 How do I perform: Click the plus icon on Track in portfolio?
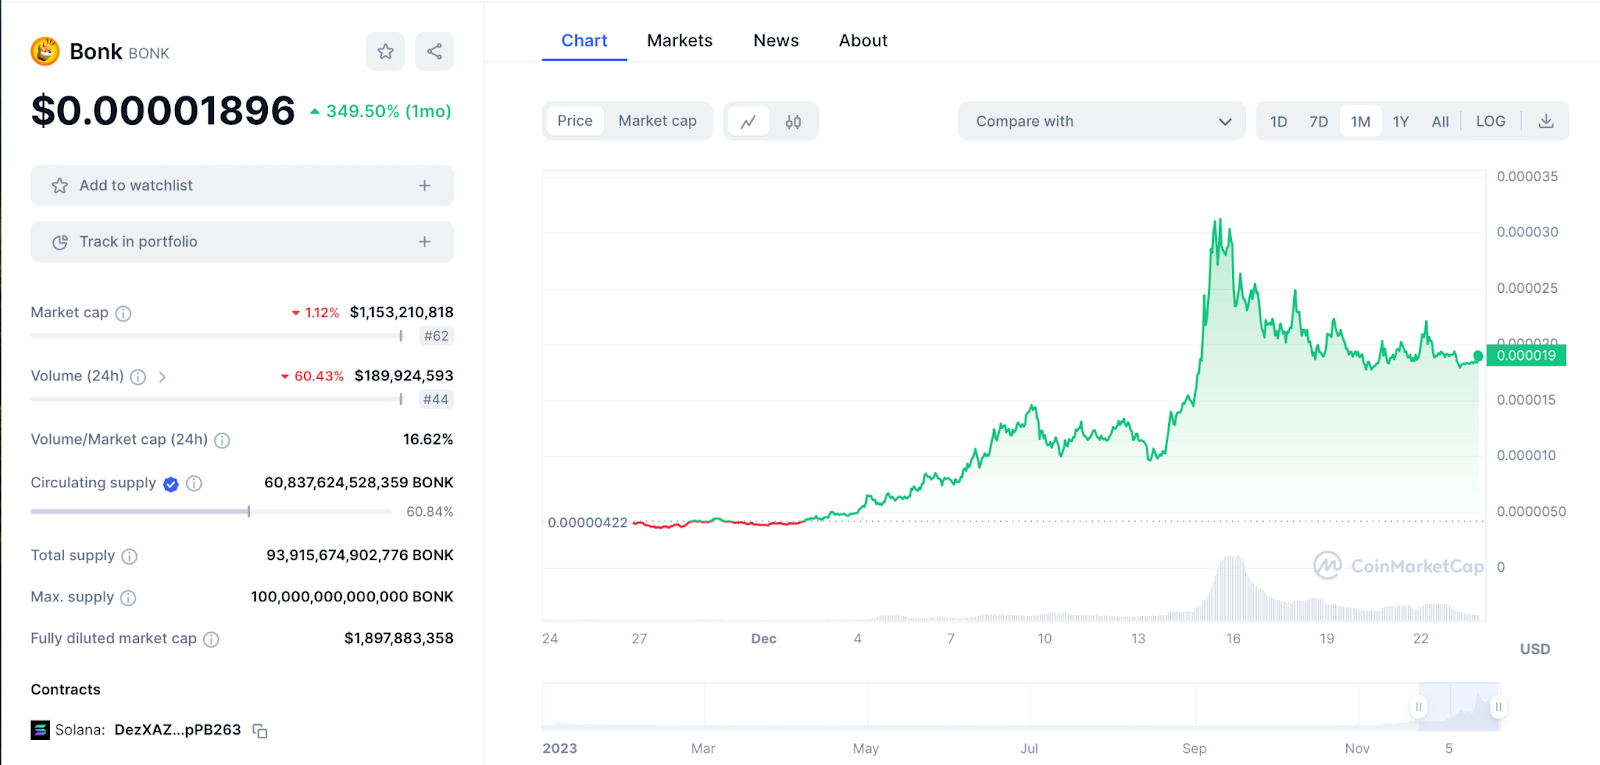point(425,242)
